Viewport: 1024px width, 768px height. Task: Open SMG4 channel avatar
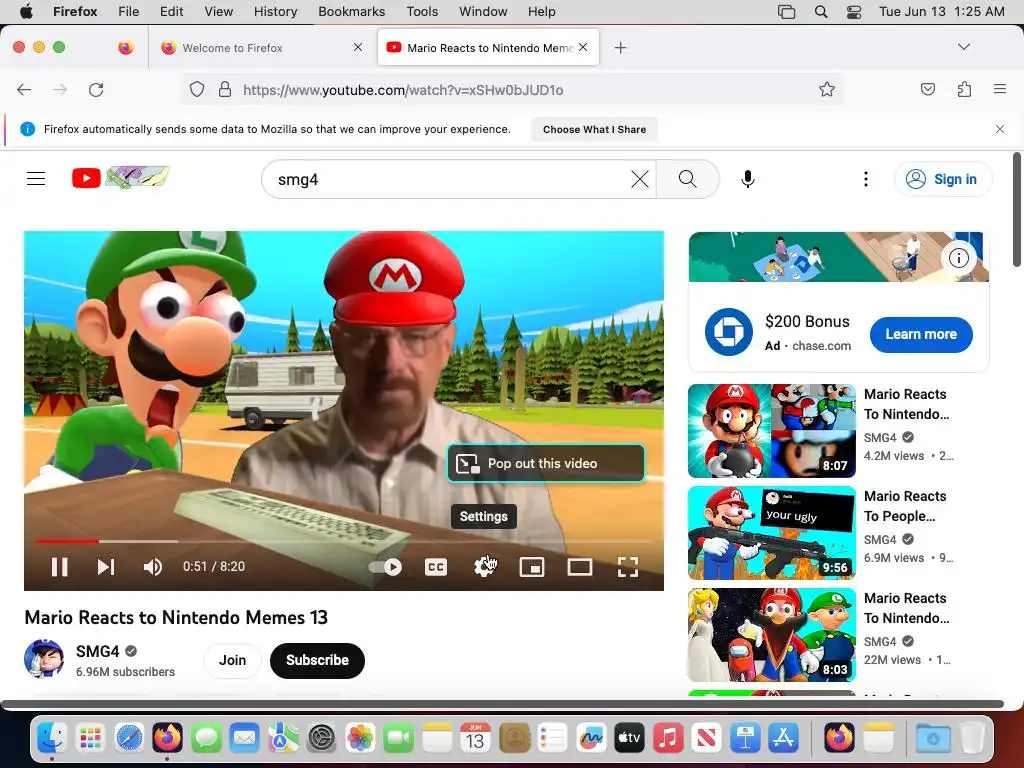44,660
